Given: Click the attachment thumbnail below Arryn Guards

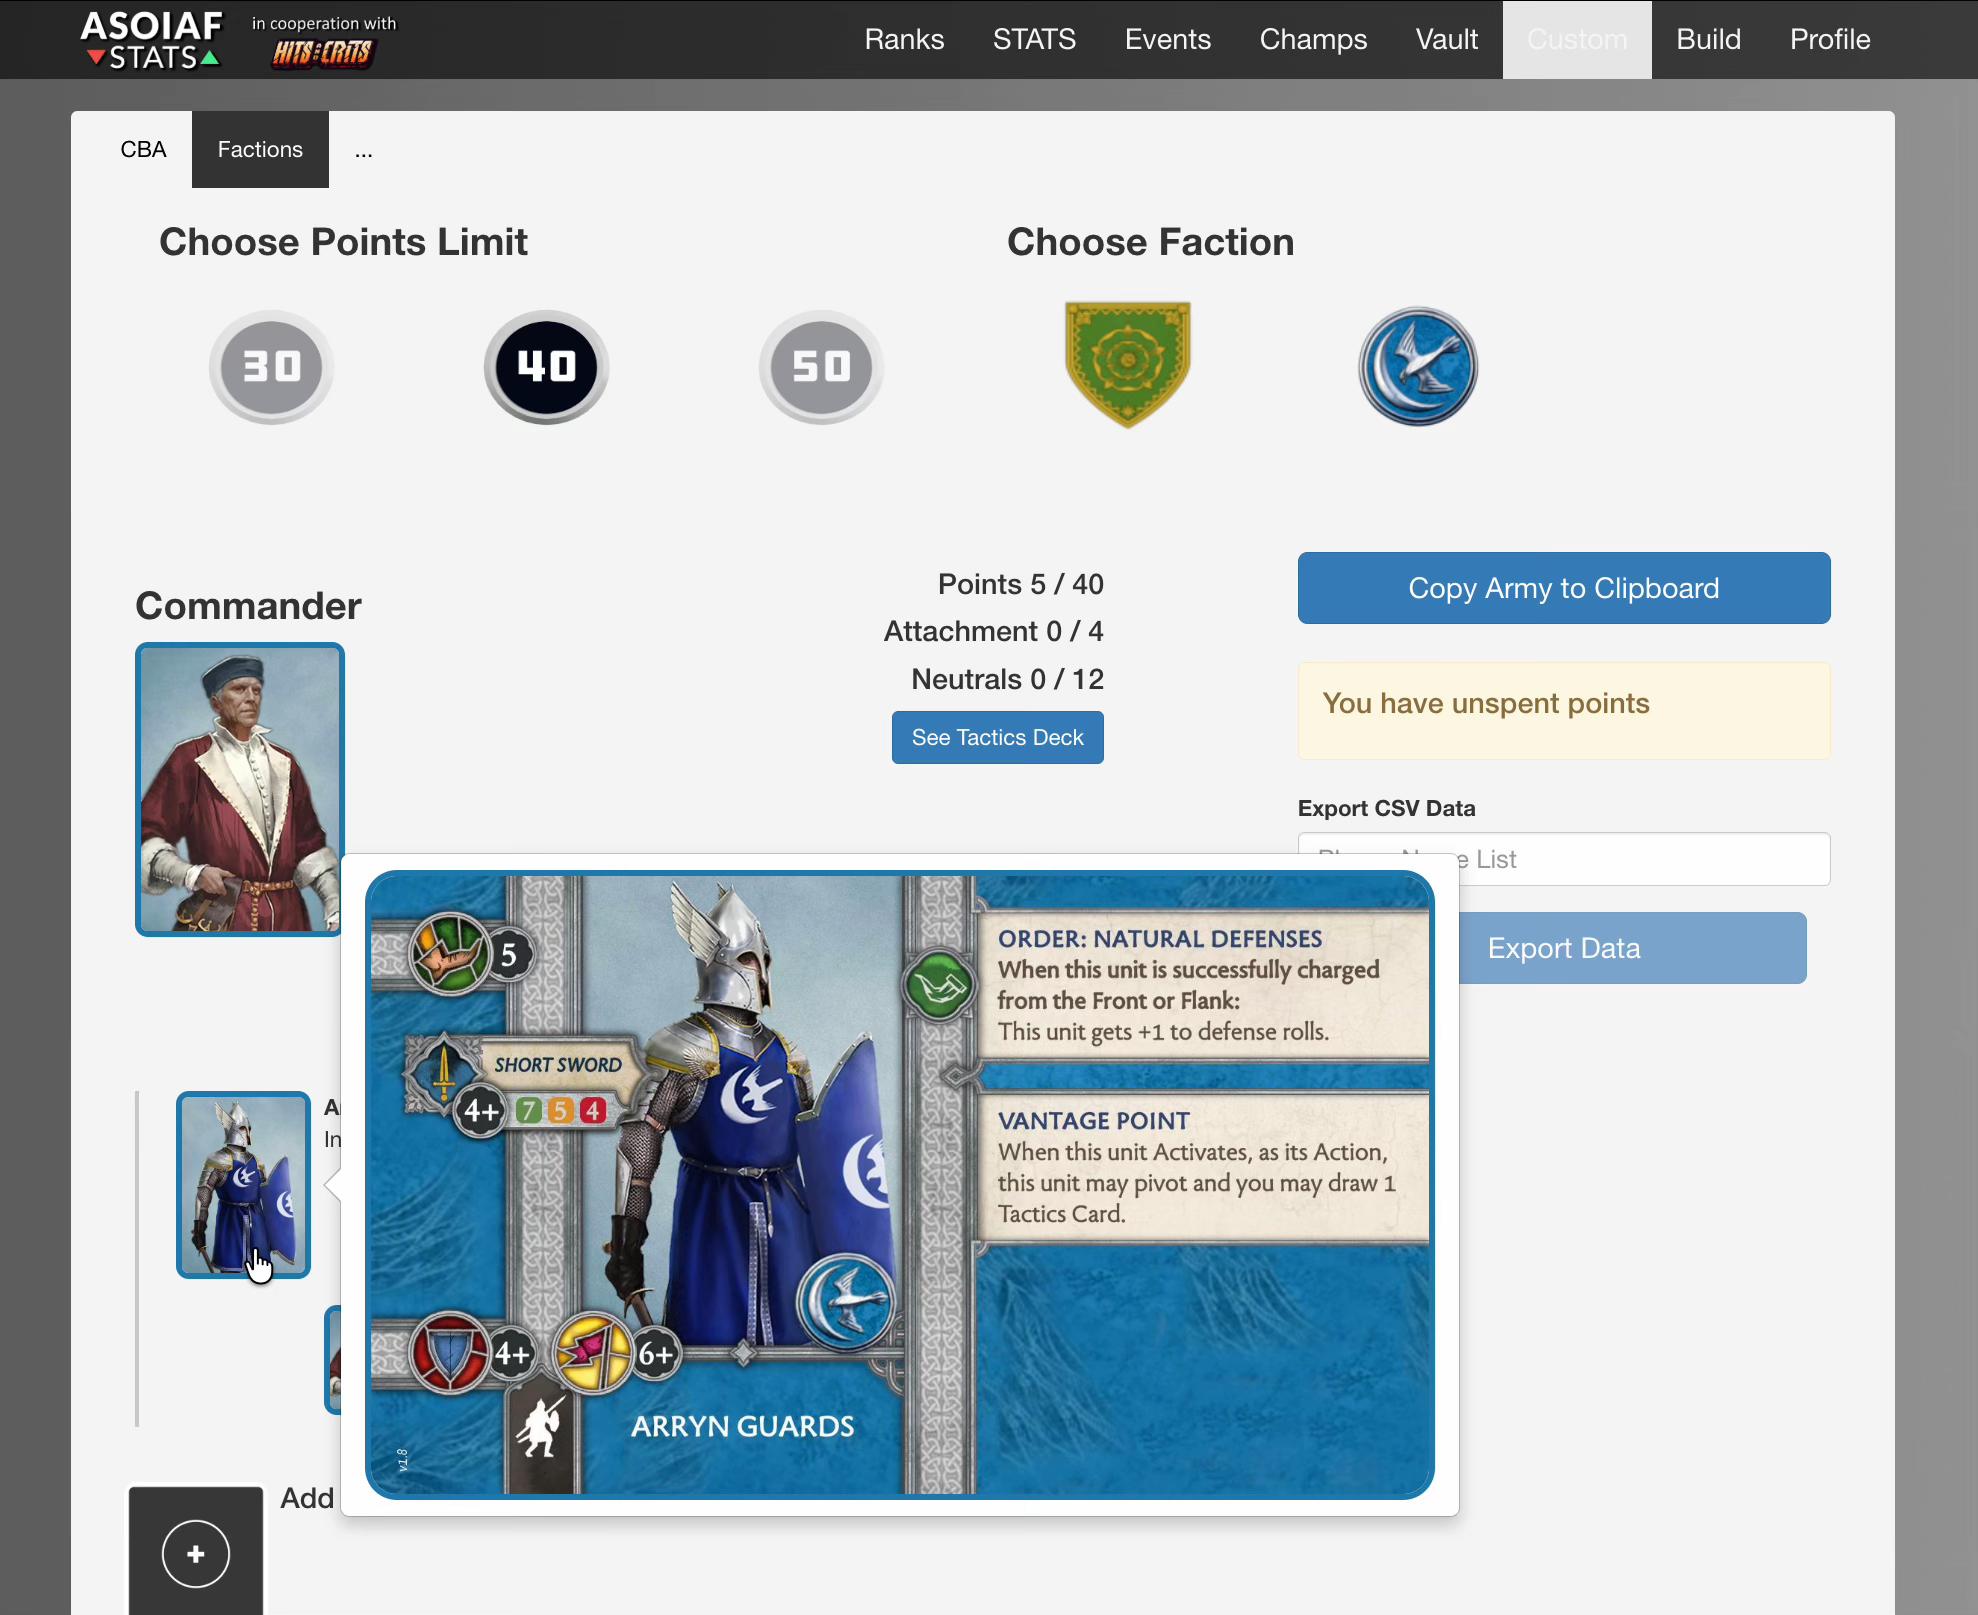Looking at the screenshot, I should point(333,1359).
